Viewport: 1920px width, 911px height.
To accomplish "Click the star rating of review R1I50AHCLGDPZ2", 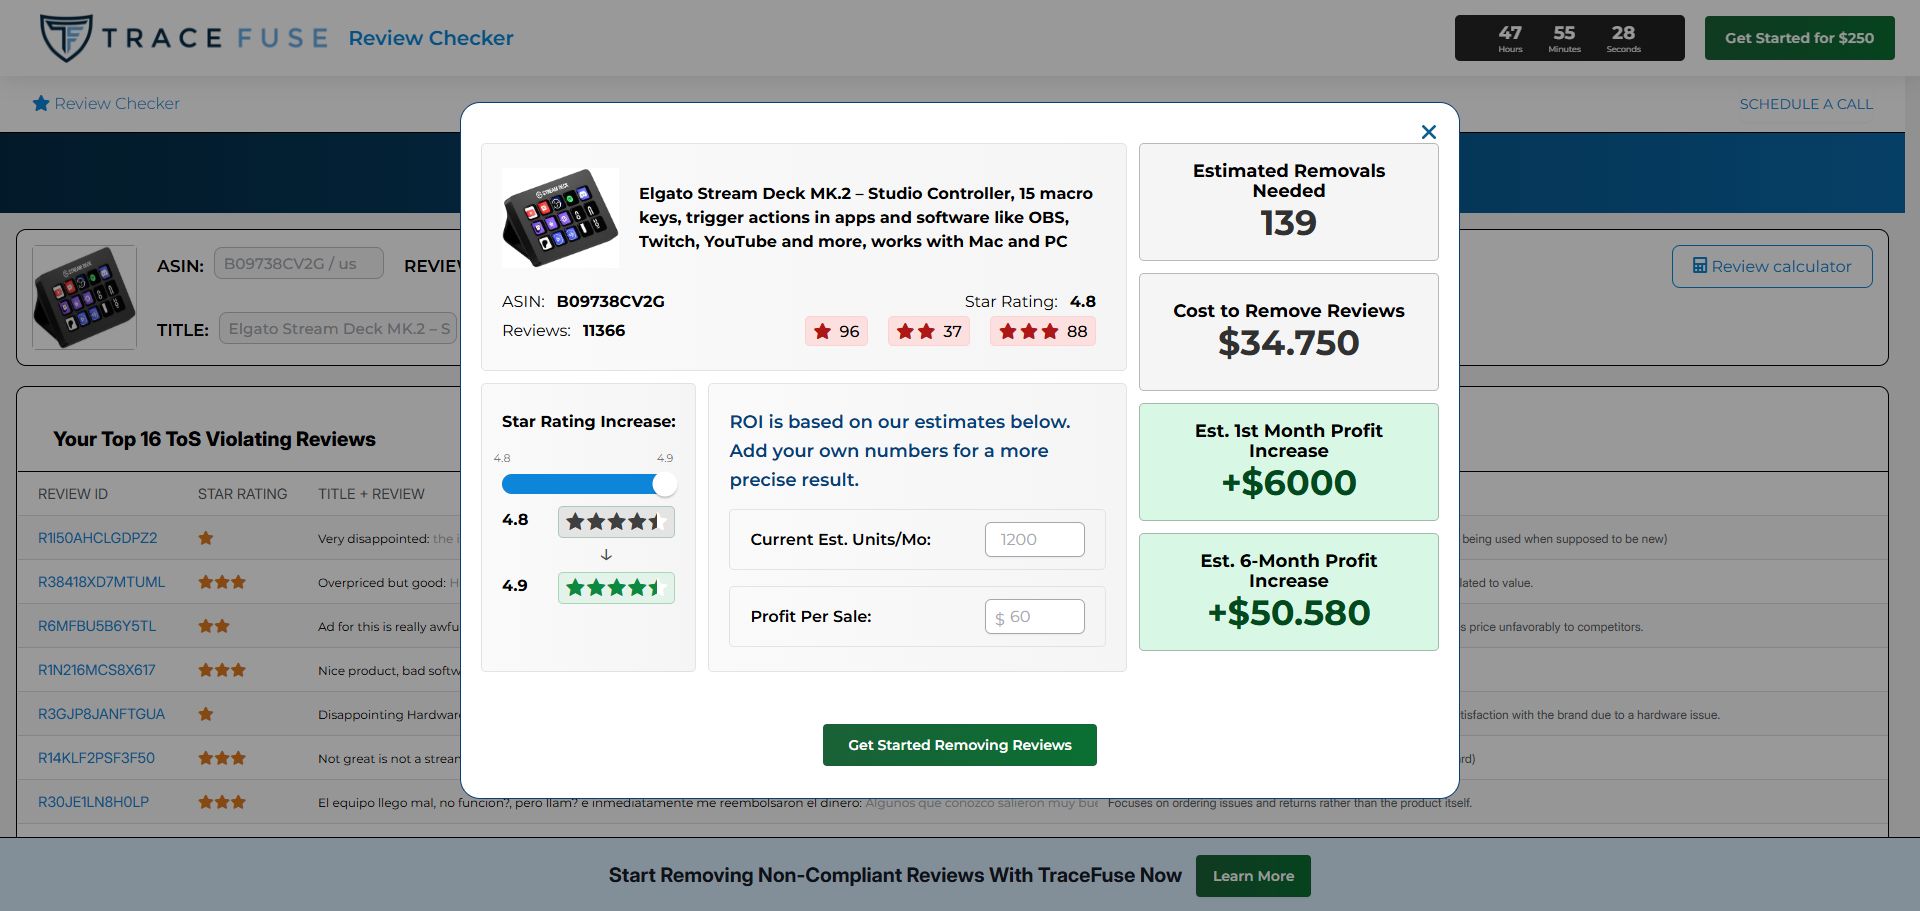I will click(x=206, y=538).
